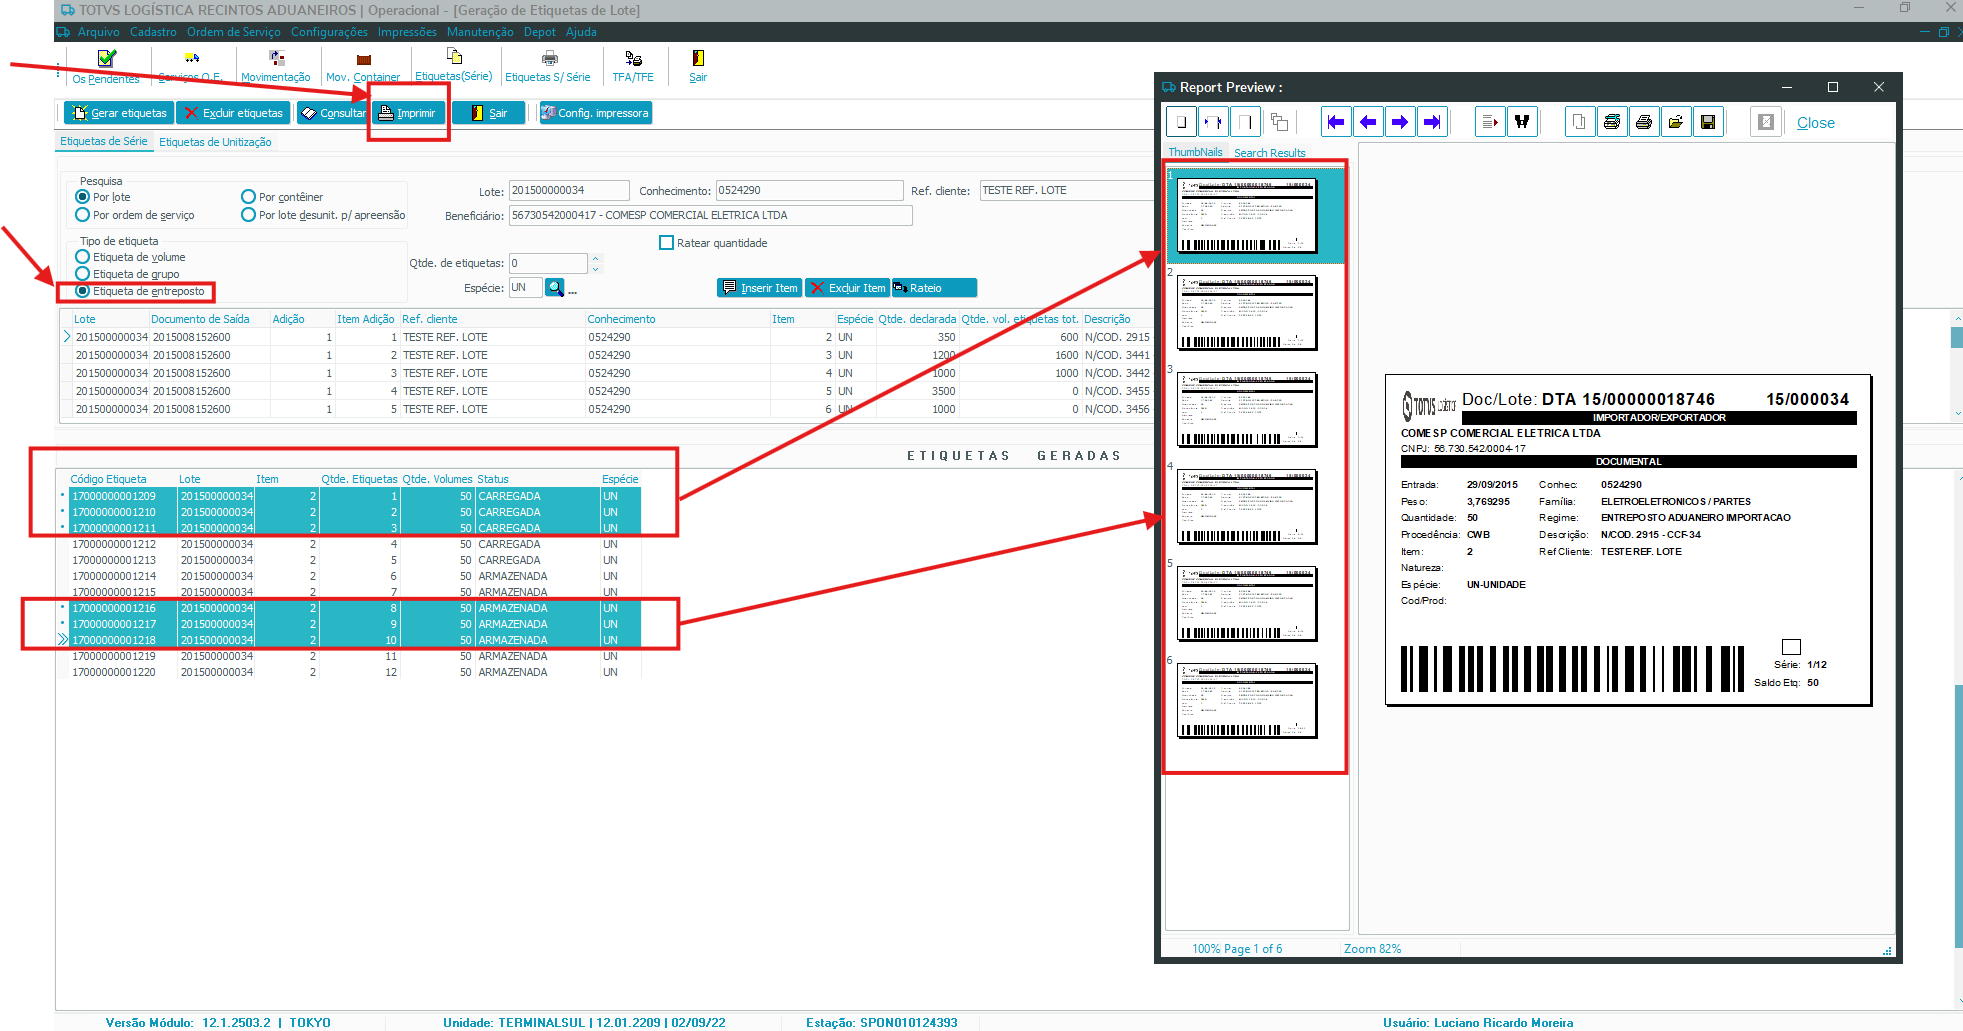
Task: Select label row 17000000001219
Action: (349, 656)
